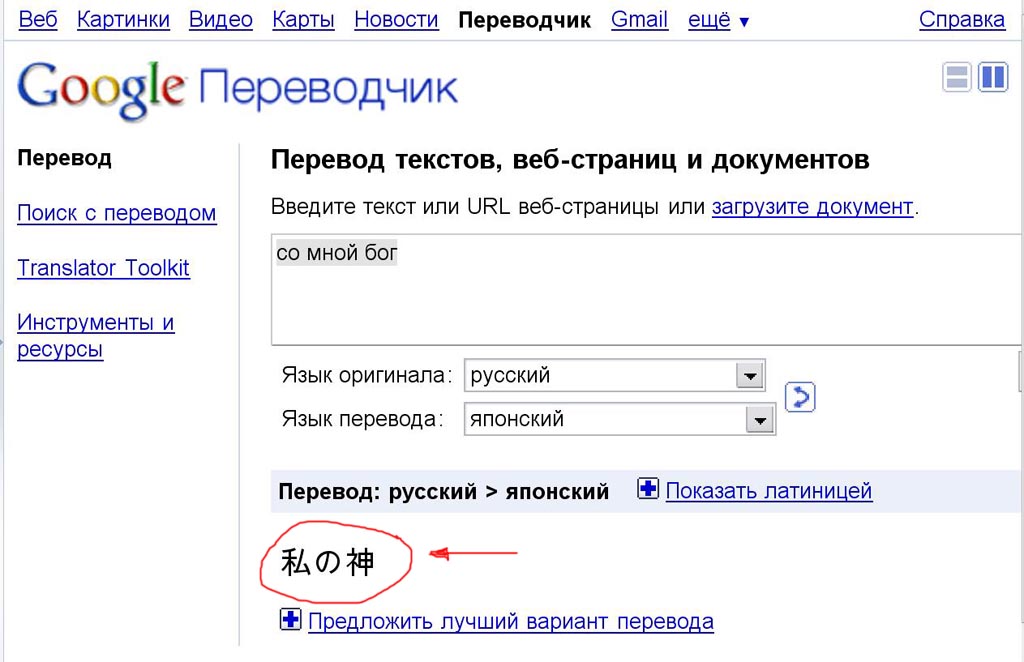
Task: Click the swap languages arrow icon
Action: [799, 397]
